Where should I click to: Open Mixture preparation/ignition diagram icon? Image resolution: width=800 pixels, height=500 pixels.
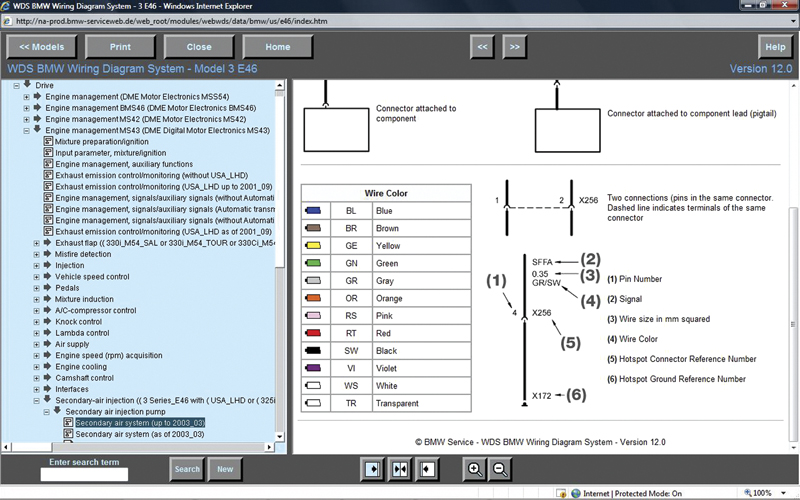coord(48,141)
